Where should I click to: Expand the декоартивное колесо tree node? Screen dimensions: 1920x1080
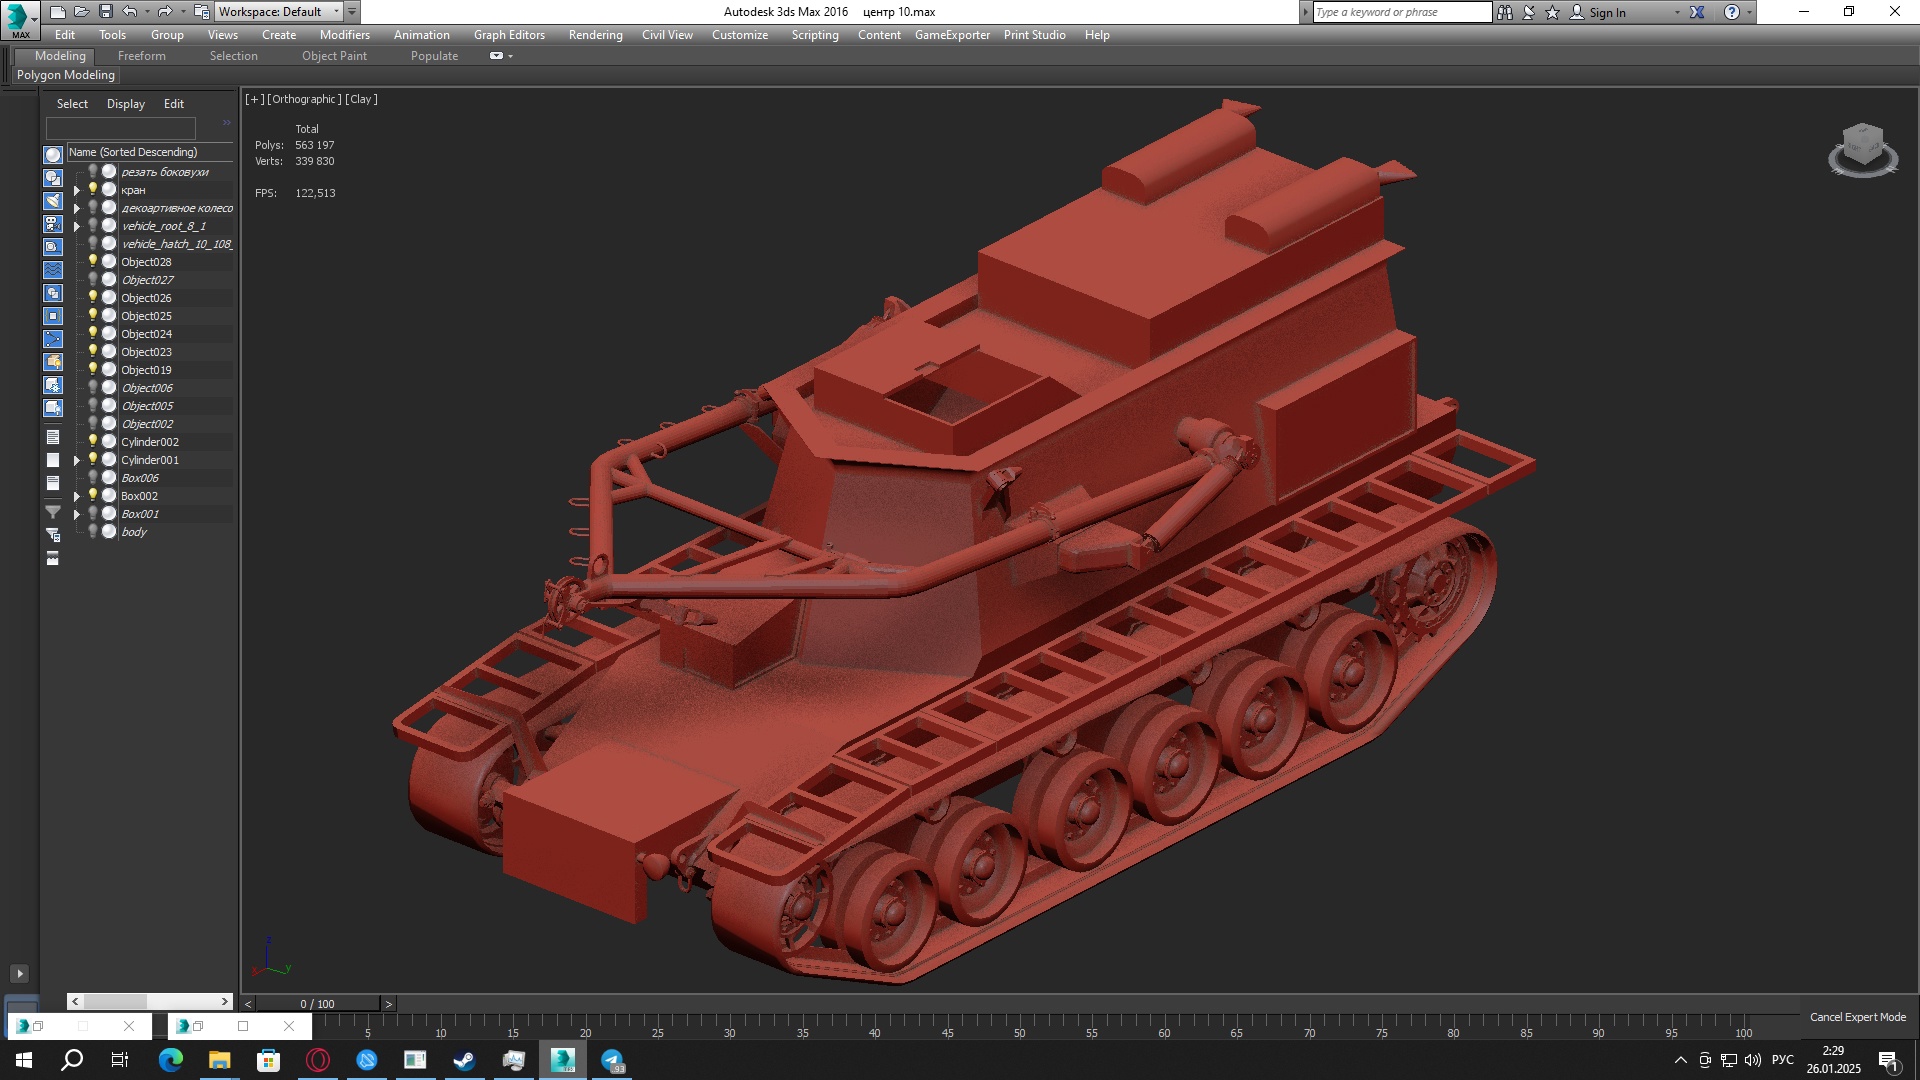click(x=77, y=208)
